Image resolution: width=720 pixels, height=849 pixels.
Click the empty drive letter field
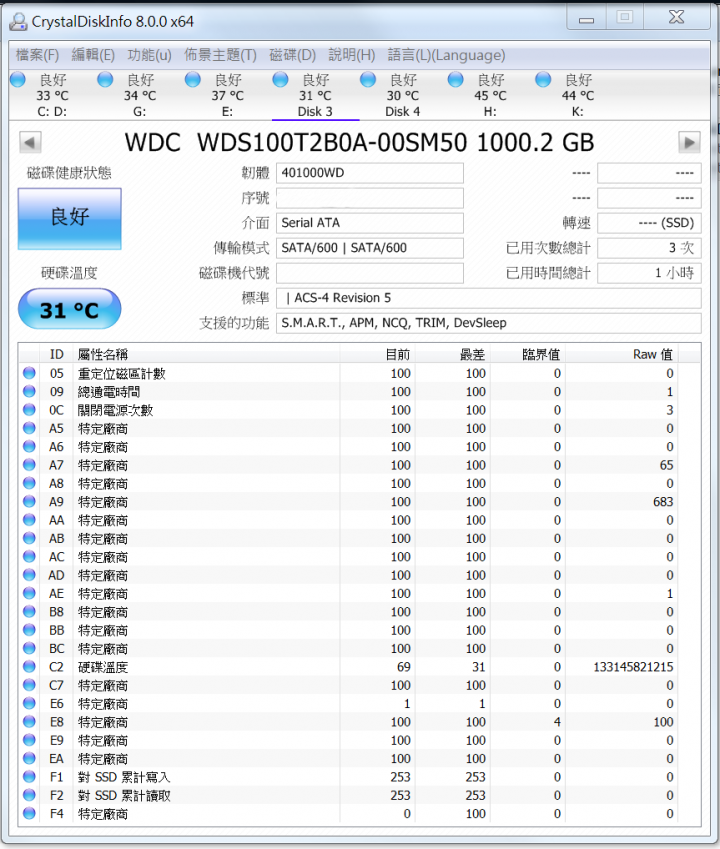point(370,273)
